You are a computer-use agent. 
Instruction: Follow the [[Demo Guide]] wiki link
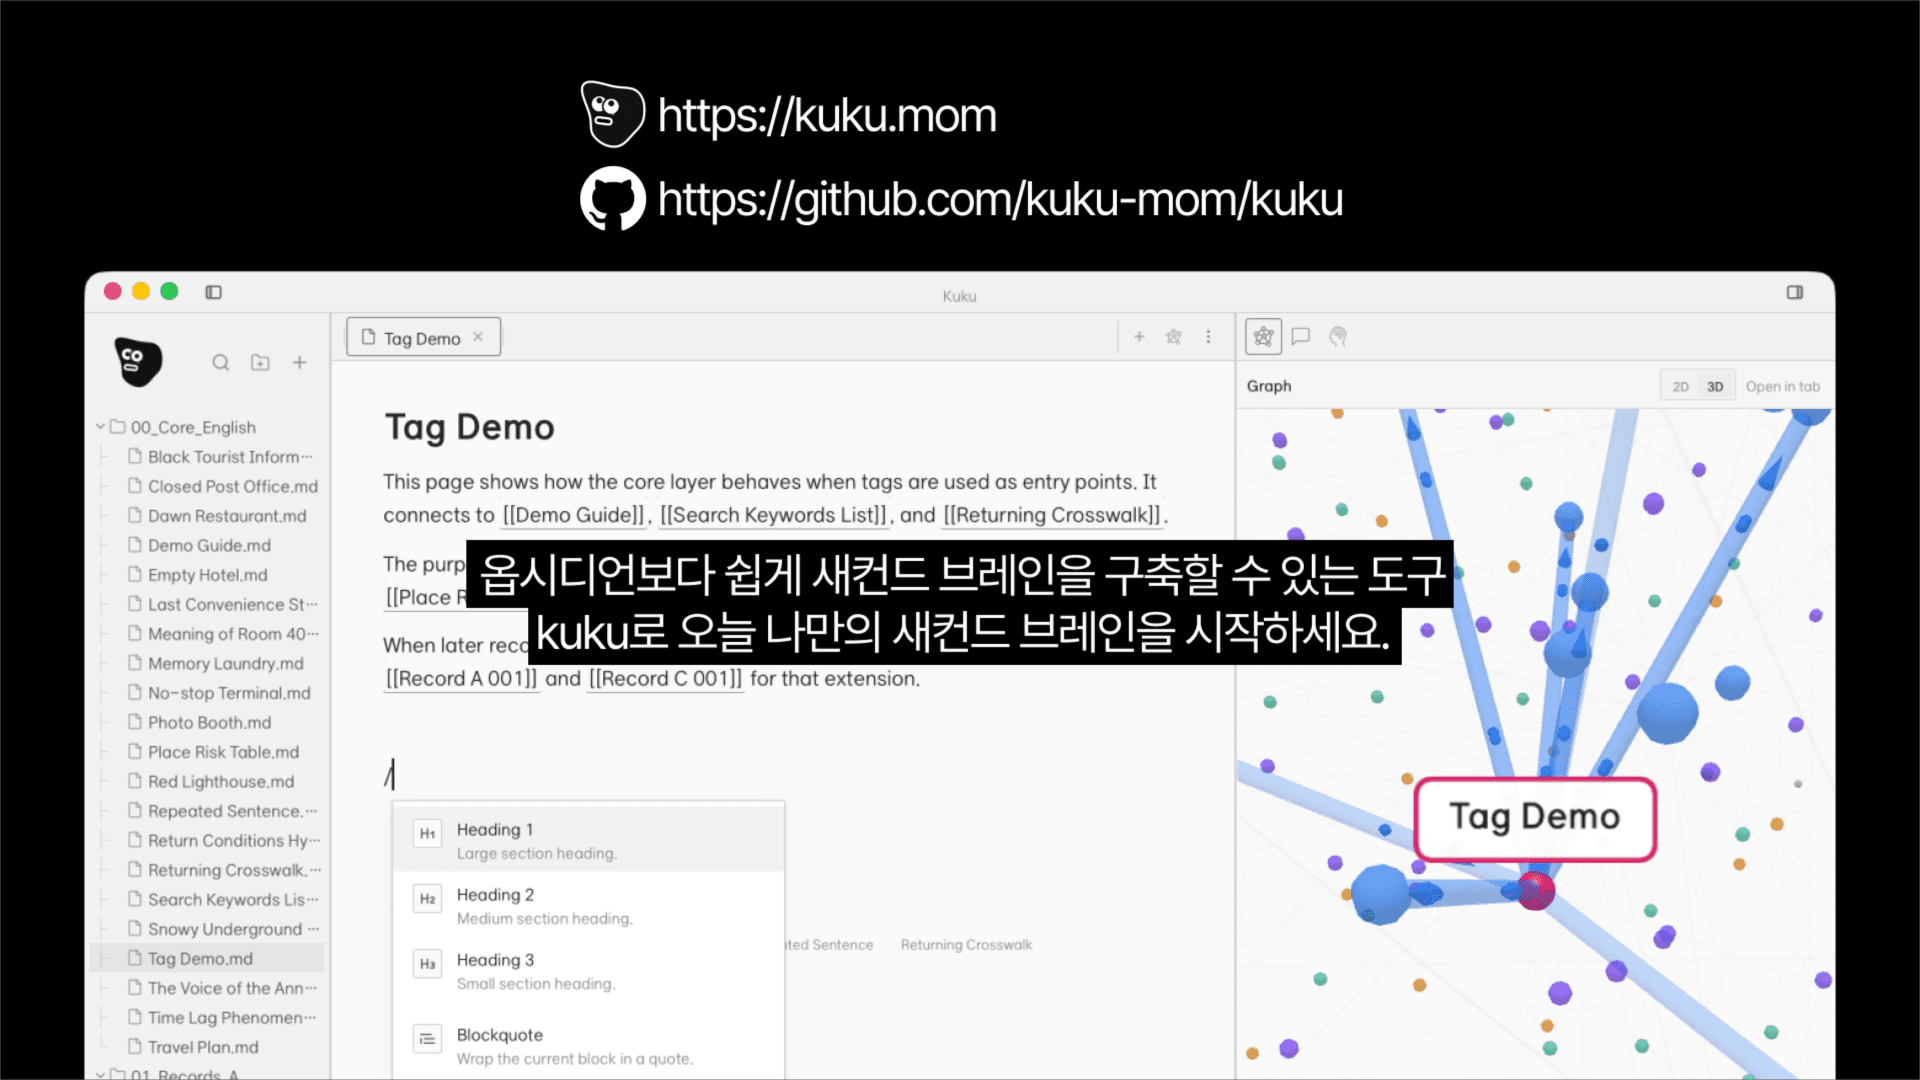[x=575, y=515]
